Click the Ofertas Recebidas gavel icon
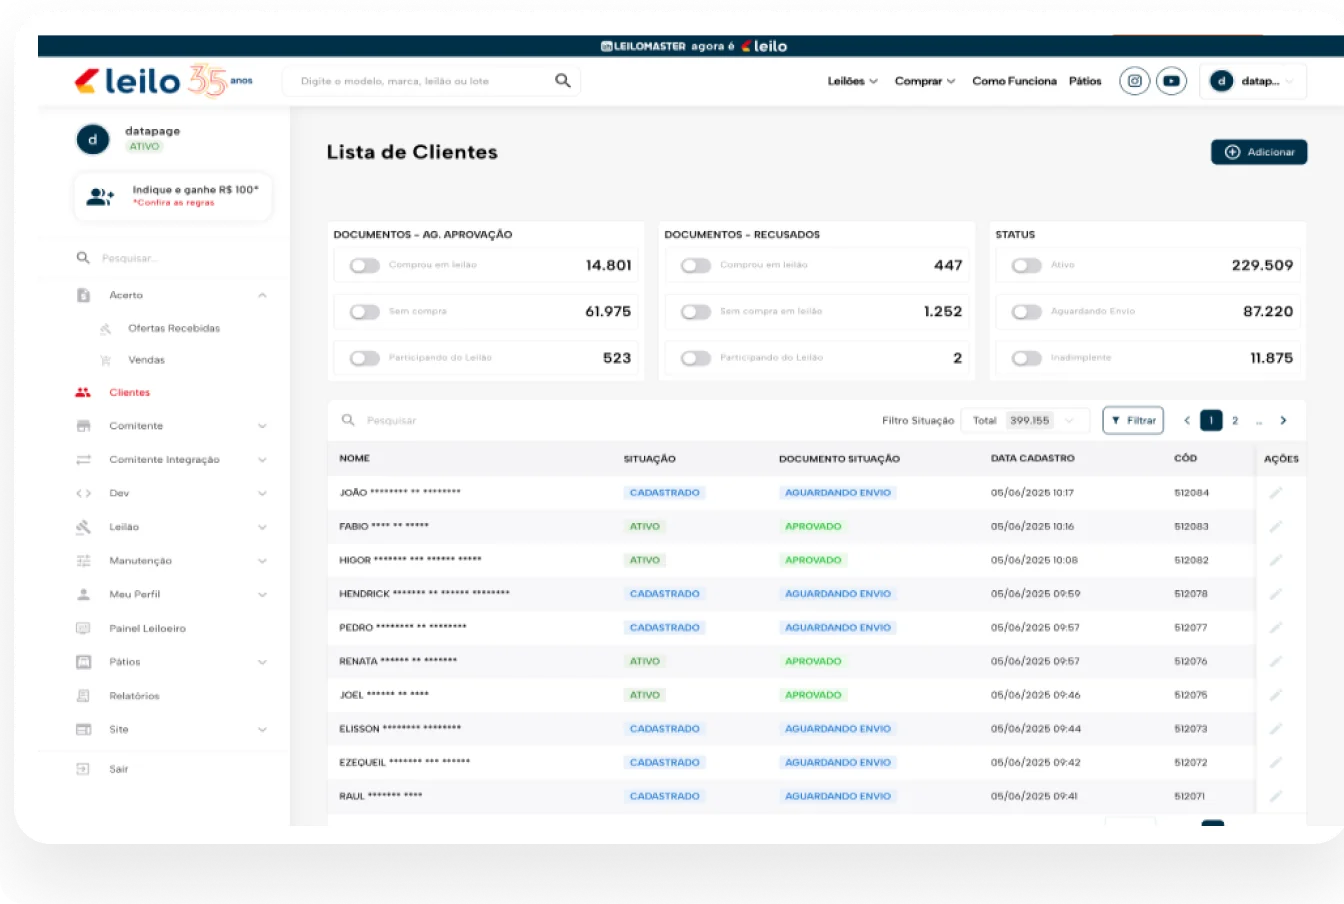 pyautogui.click(x=105, y=329)
